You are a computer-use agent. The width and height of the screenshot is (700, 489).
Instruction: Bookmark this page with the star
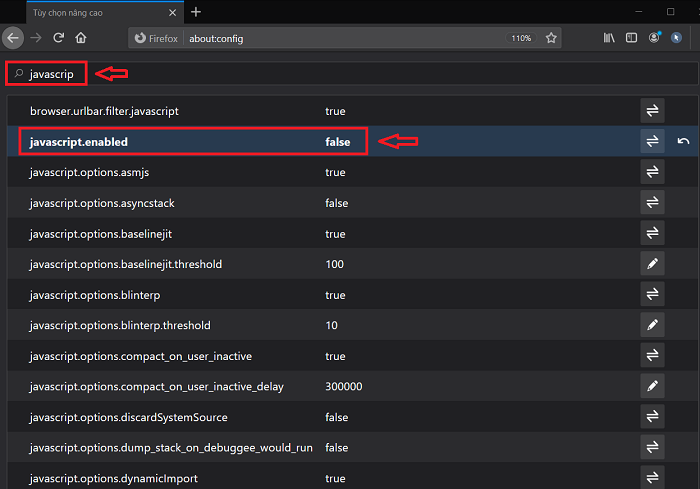pos(551,38)
